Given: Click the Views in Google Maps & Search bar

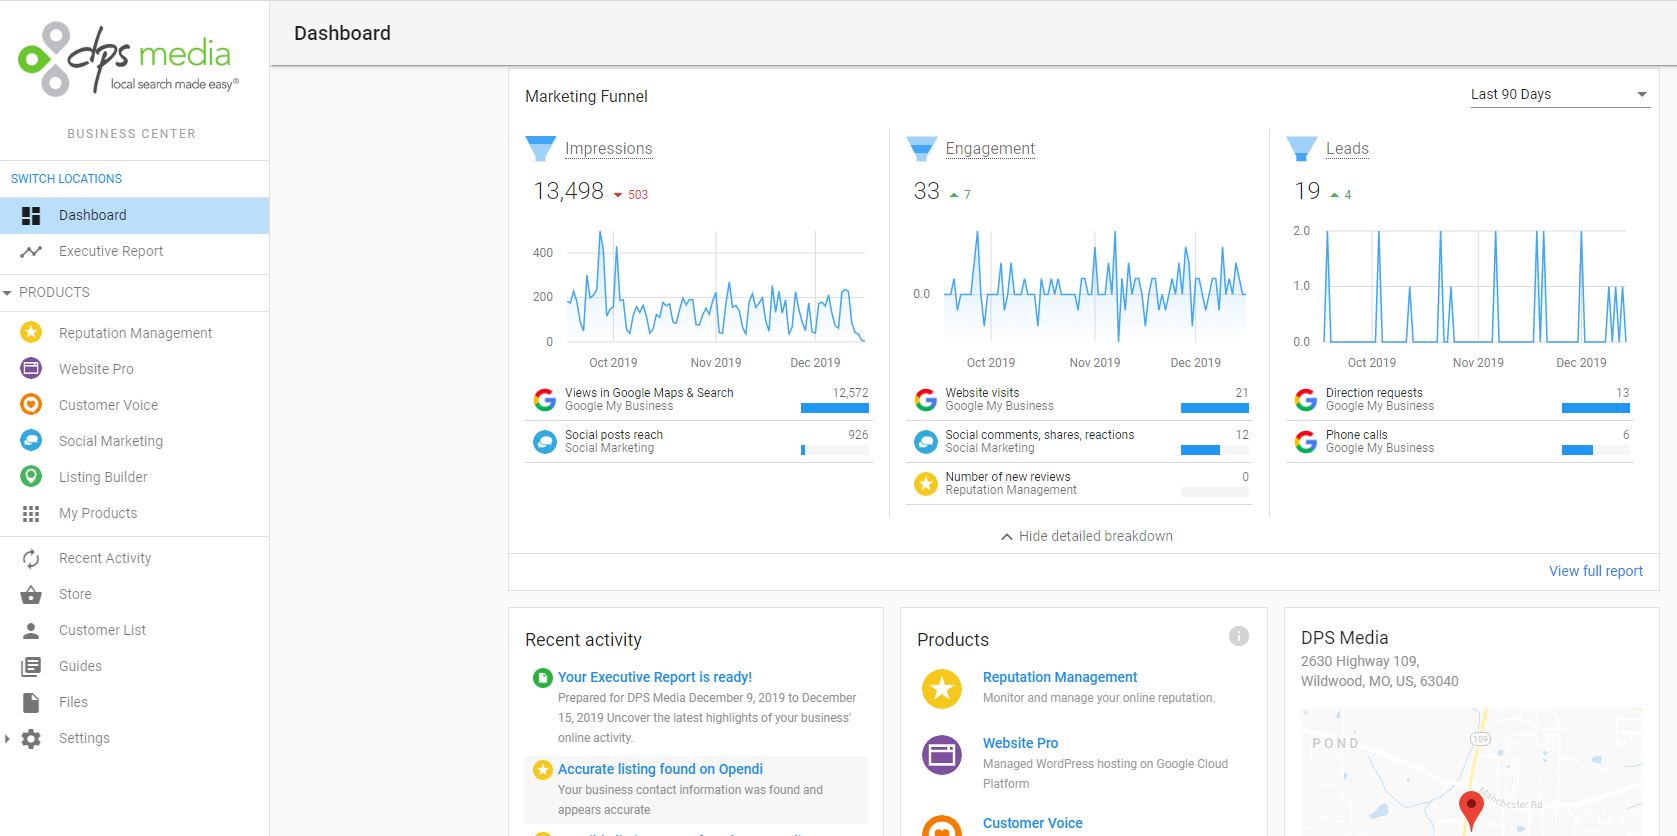Looking at the screenshot, I should pos(834,408).
